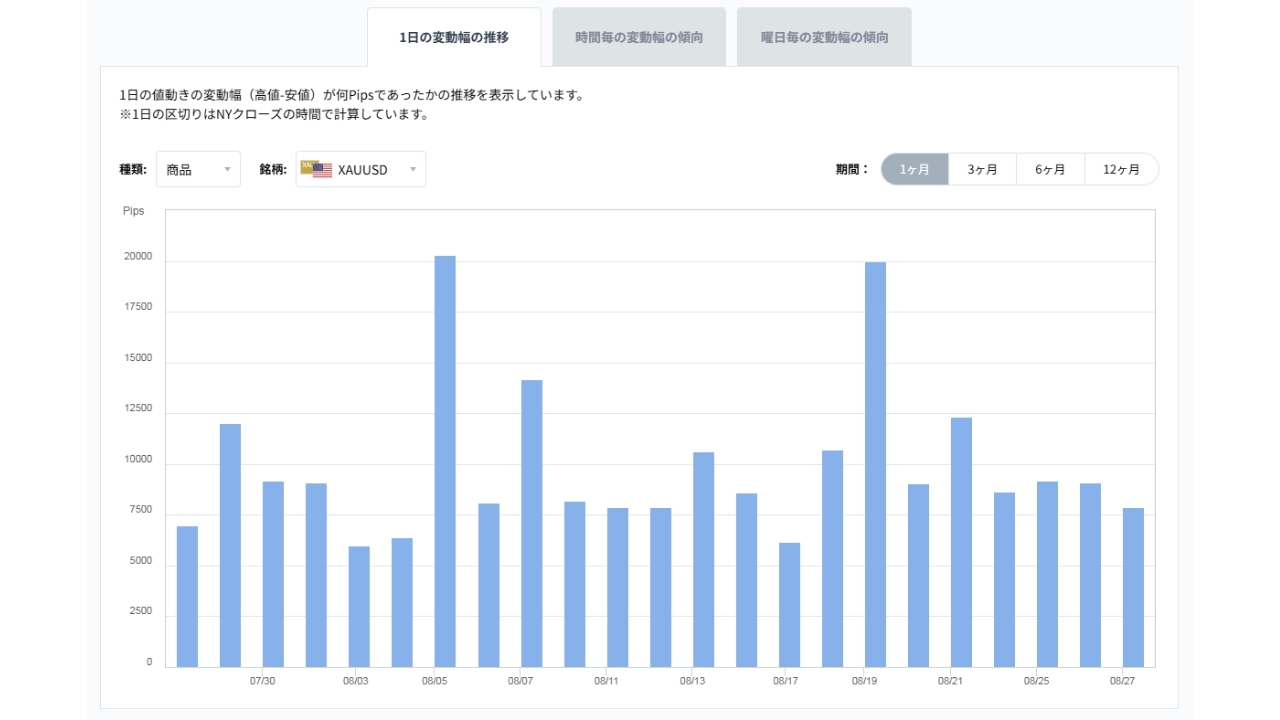
Task: Click the chart bar above 08/13
Action: 703,560
